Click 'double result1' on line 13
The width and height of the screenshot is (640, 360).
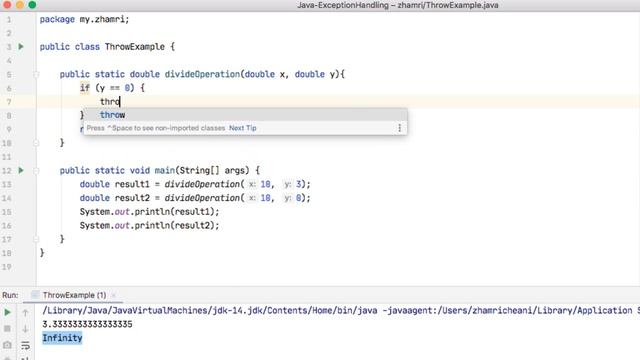click(x=115, y=184)
